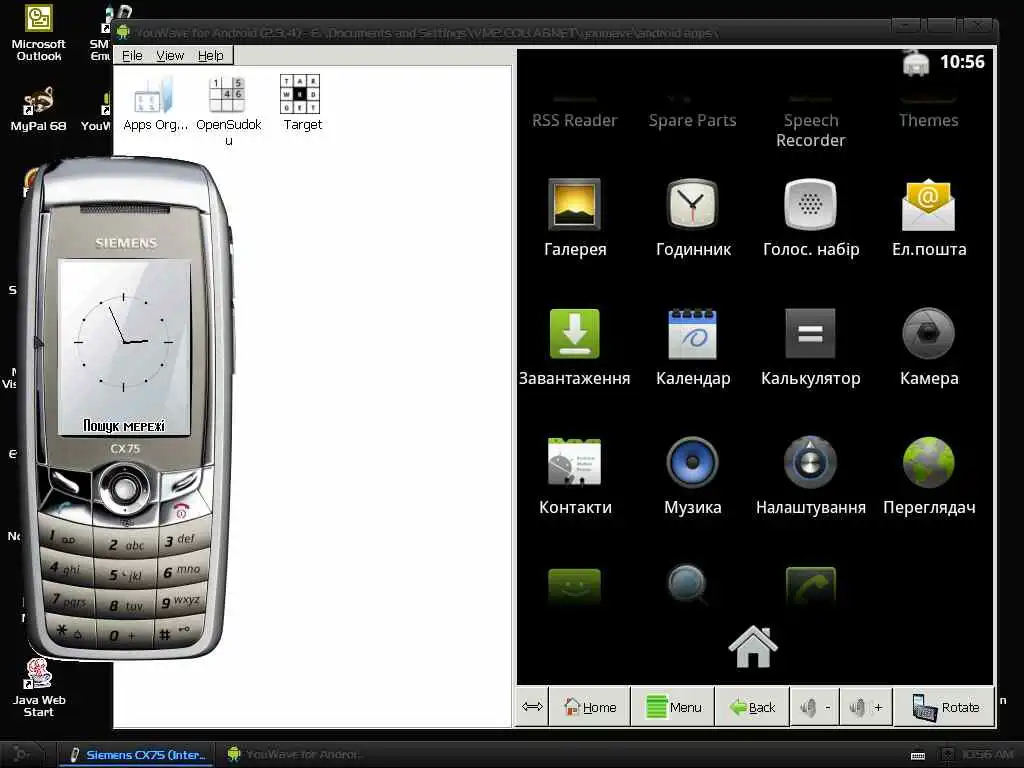
Task: Tap the Android home house icon
Action: click(753, 647)
